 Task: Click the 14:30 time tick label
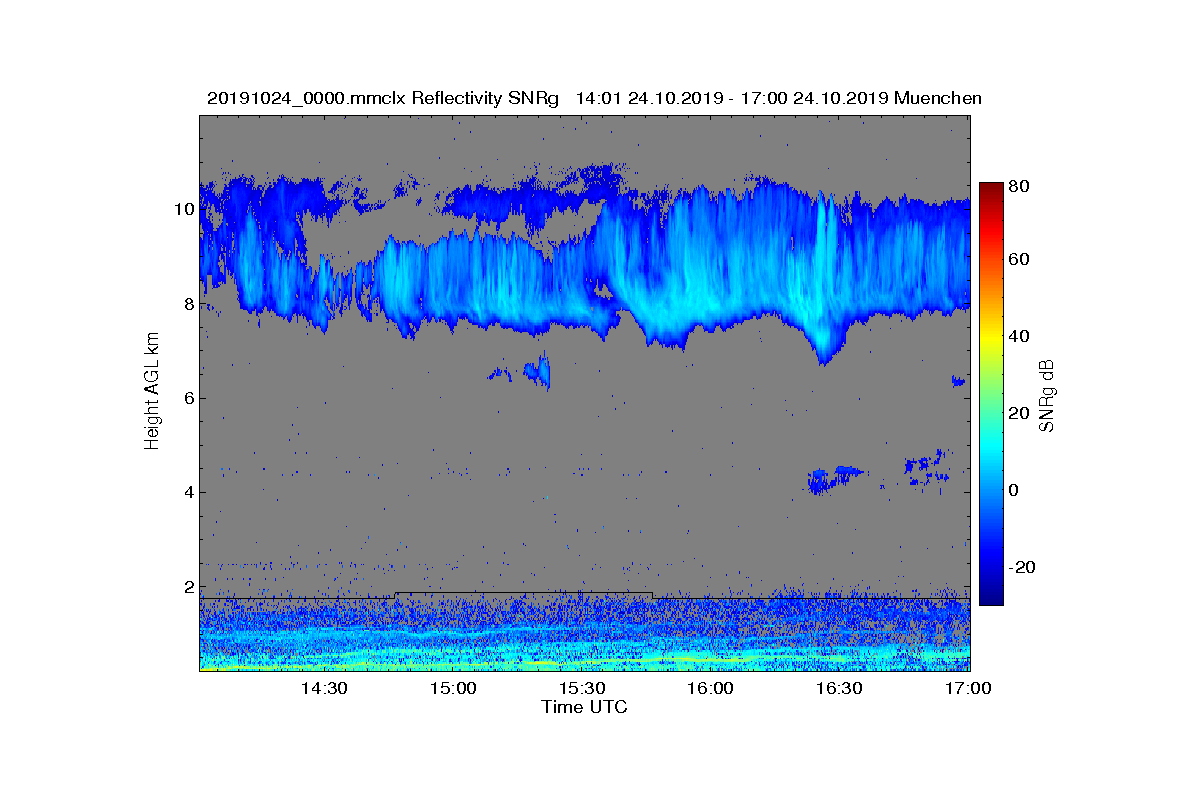[x=324, y=689]
